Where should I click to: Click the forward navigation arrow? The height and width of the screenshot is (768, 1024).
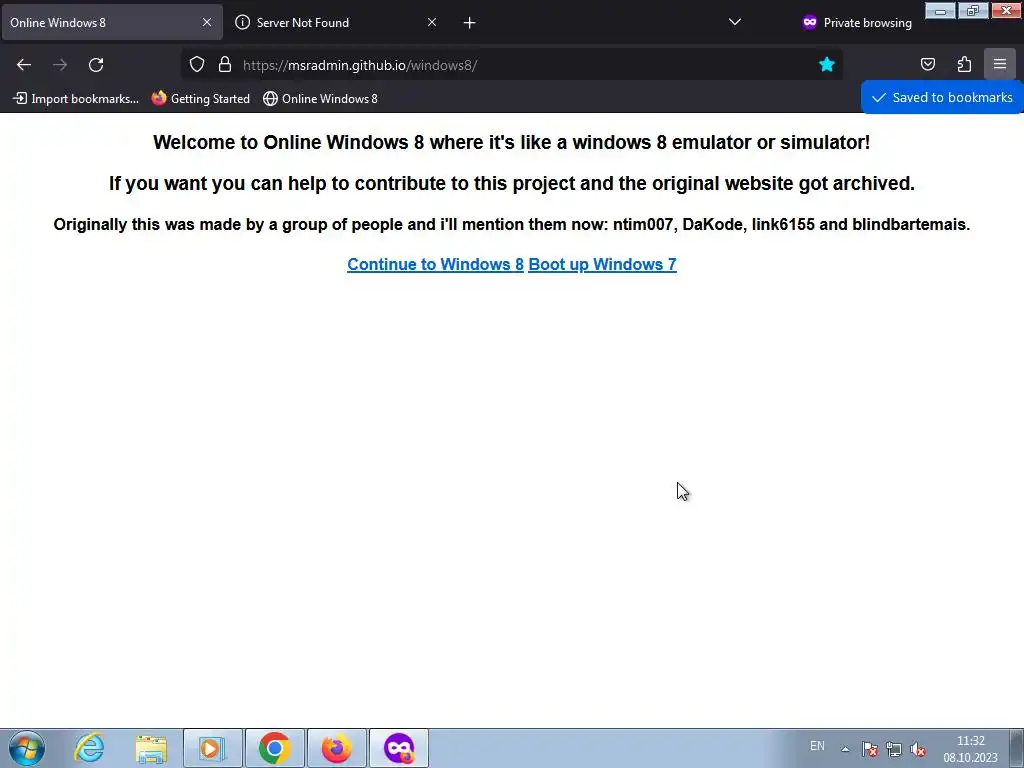[60, 65]
